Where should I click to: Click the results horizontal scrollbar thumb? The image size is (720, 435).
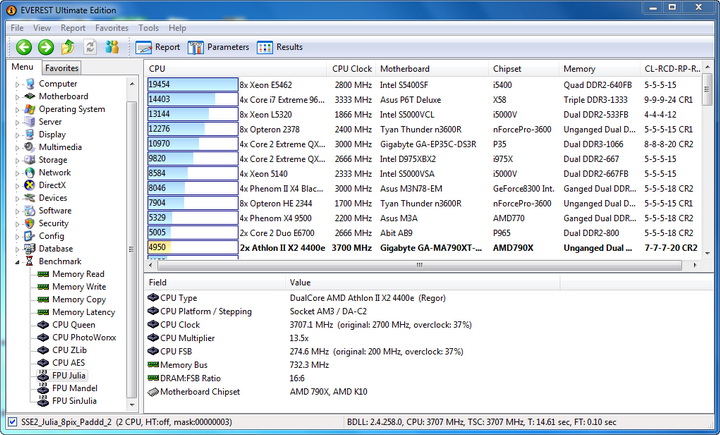(419, 265)
